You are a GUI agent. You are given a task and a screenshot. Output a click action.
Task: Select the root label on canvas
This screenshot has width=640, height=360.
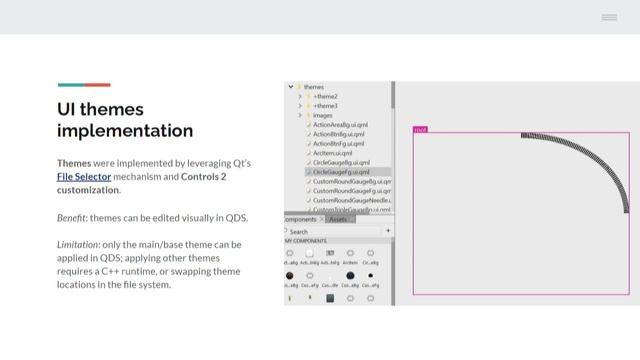(x=420, y=129)
